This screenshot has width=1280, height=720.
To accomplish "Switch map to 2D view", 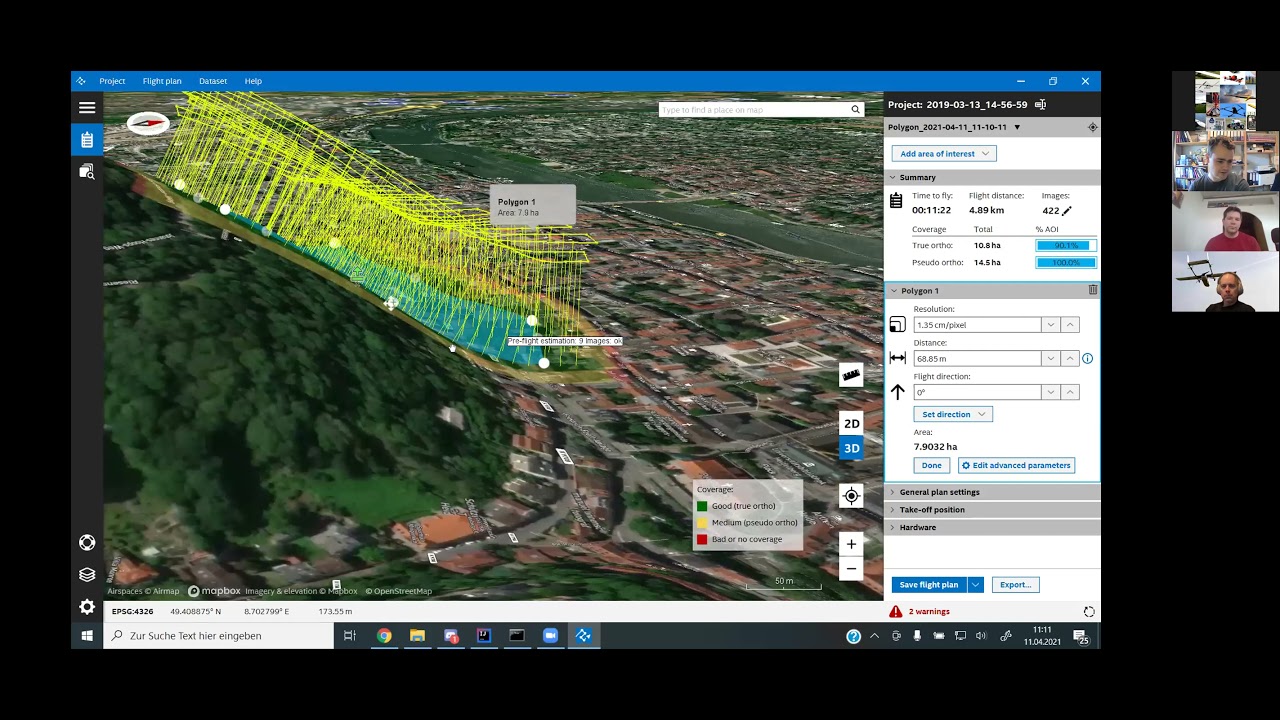I will [851, 423].
